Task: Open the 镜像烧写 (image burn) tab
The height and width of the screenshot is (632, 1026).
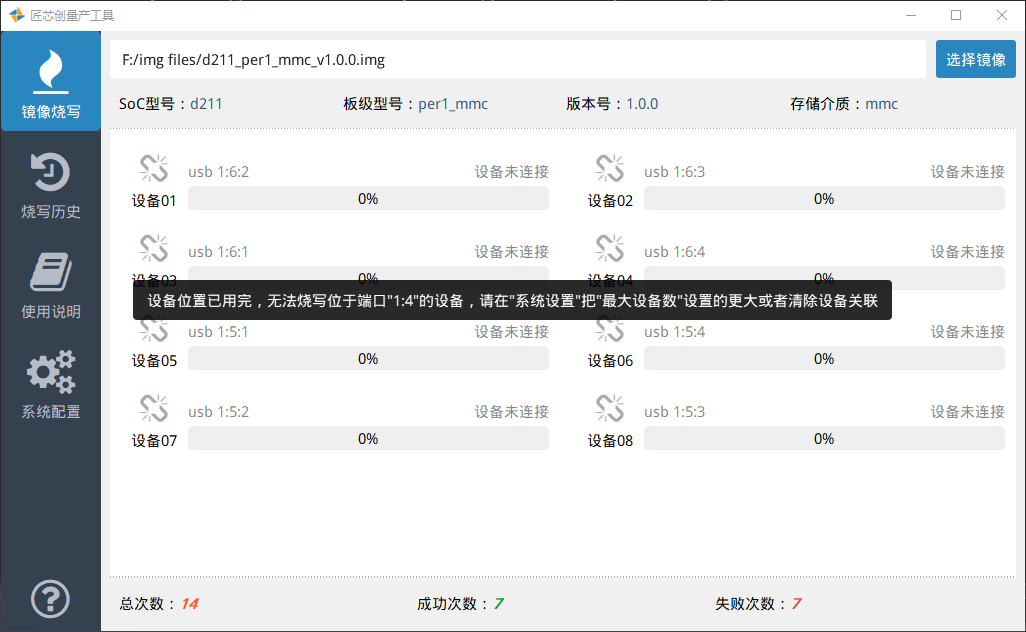Action: click(x=51, y=82)
